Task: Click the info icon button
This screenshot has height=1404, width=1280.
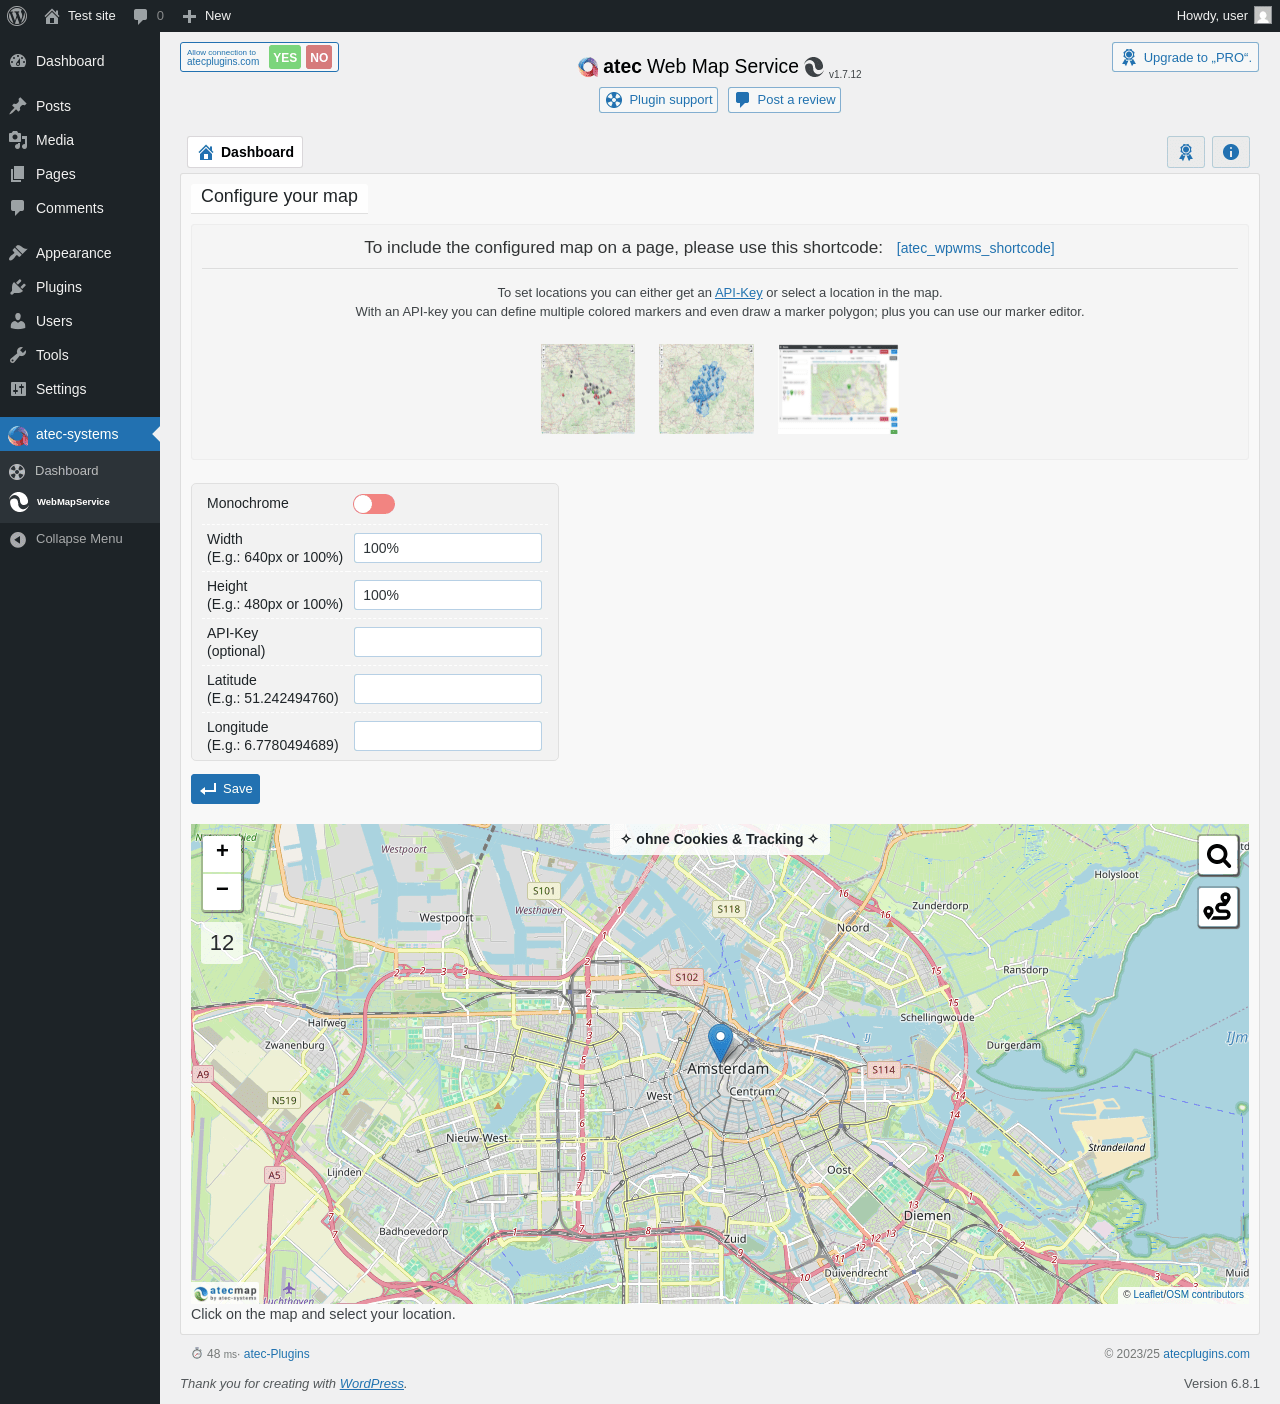Action: click(1231, 152)
